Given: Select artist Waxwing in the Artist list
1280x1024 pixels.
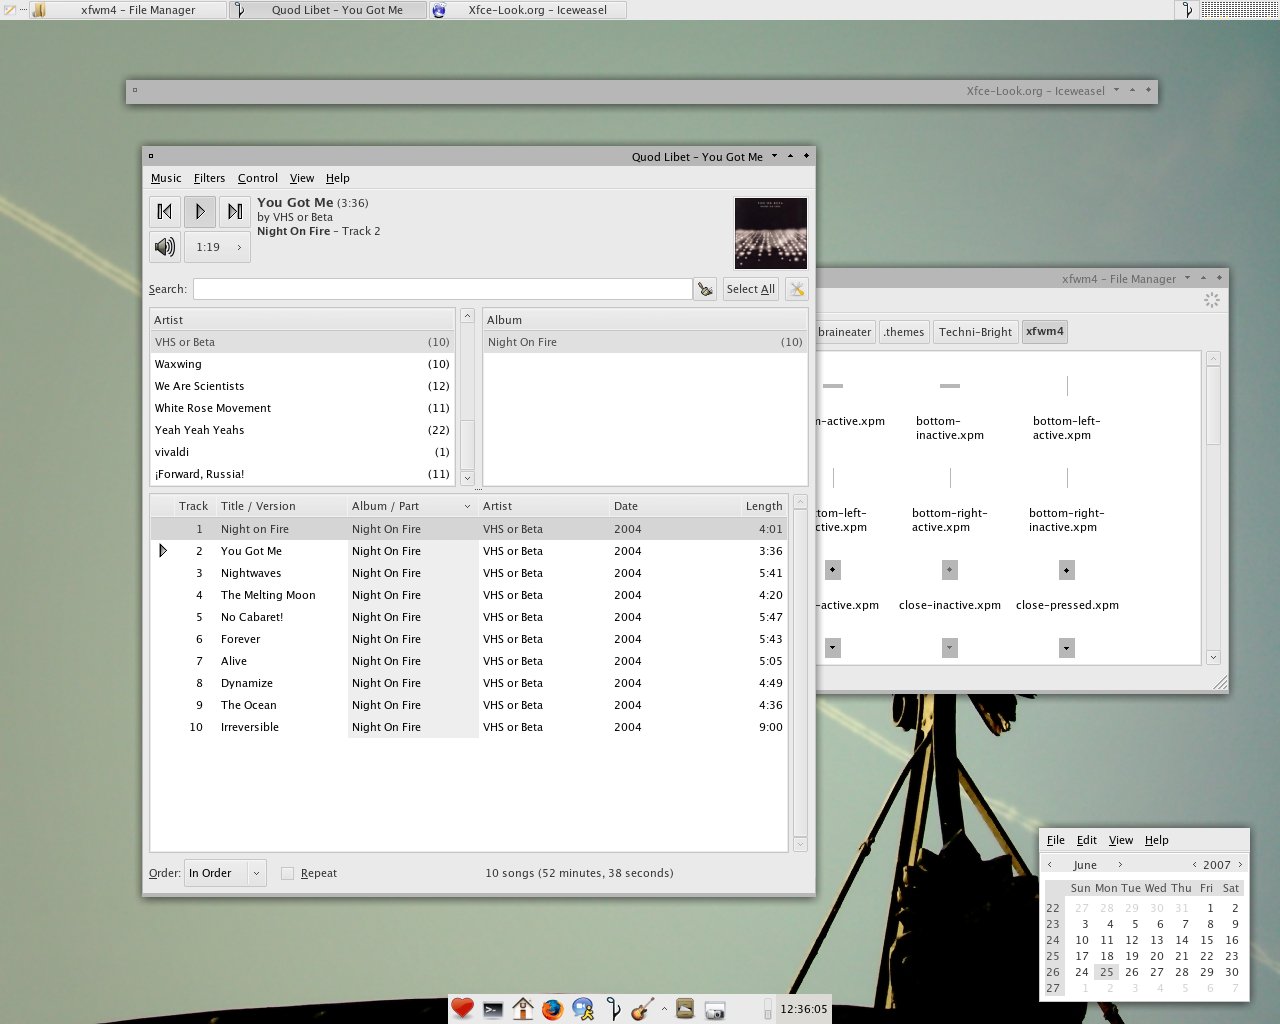Looking at the screenshot, I should (302, 364).
